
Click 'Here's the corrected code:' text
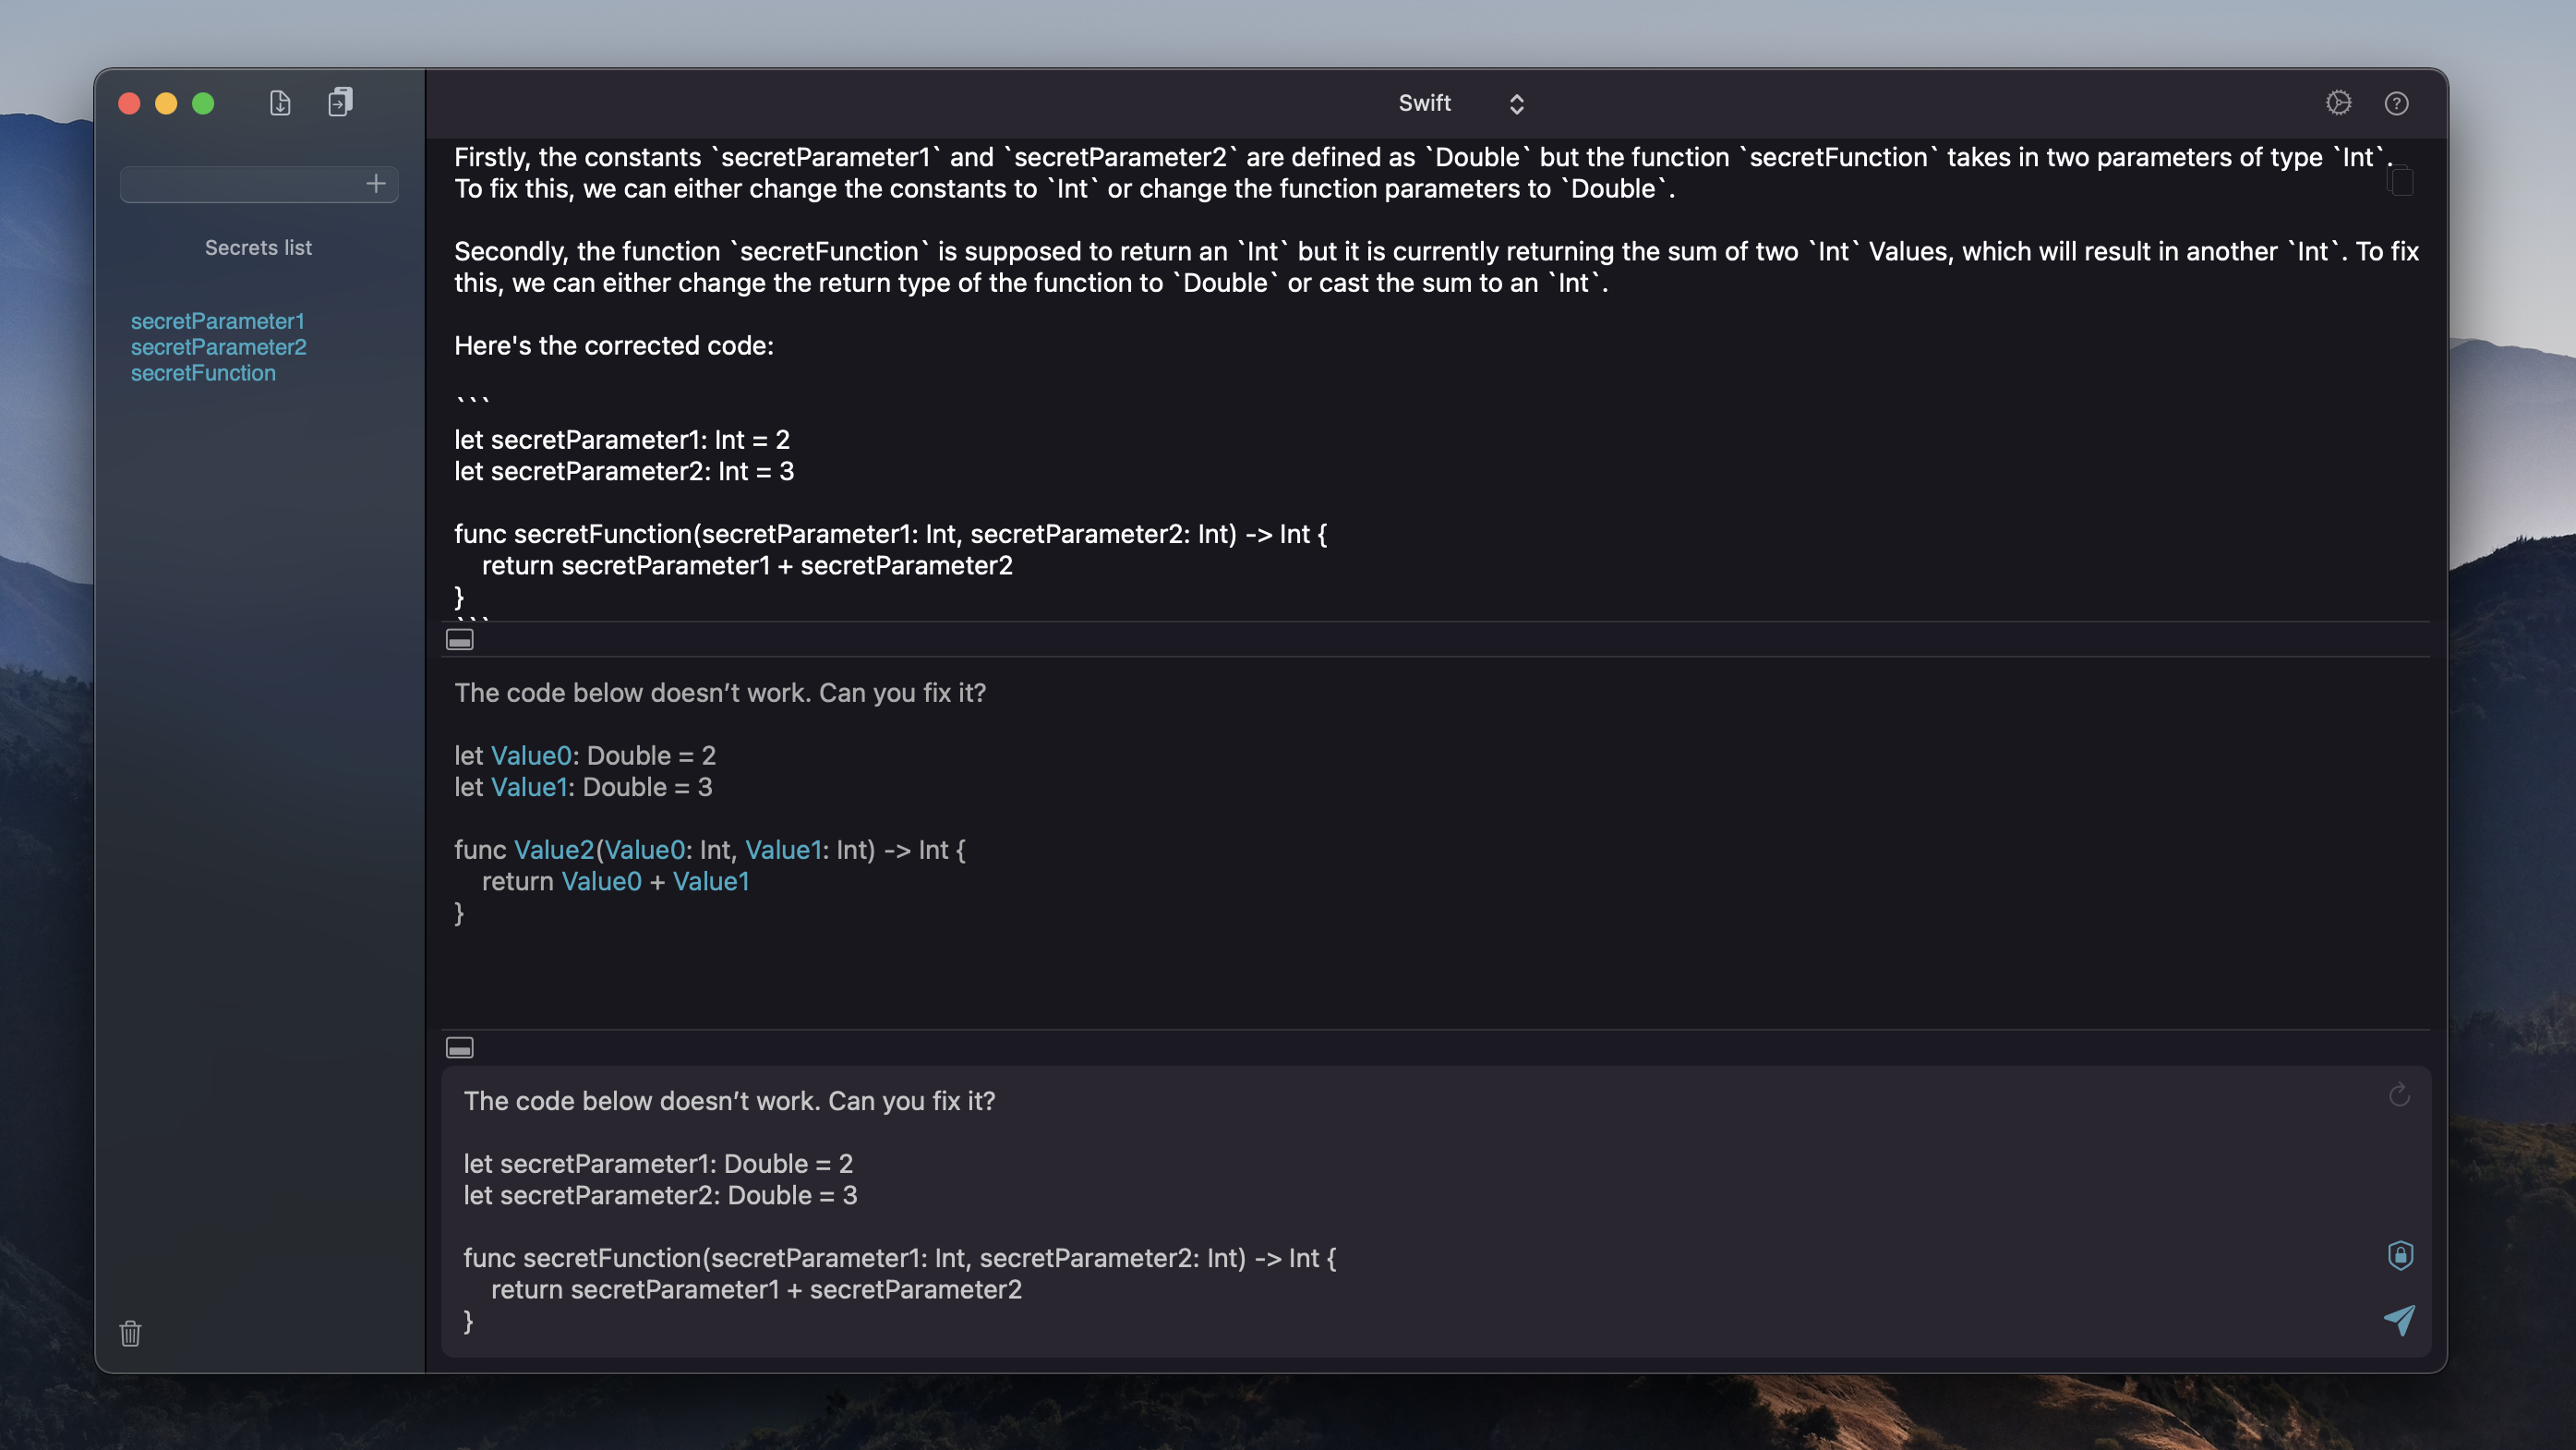pyautogui.click(x=614, y=346)
